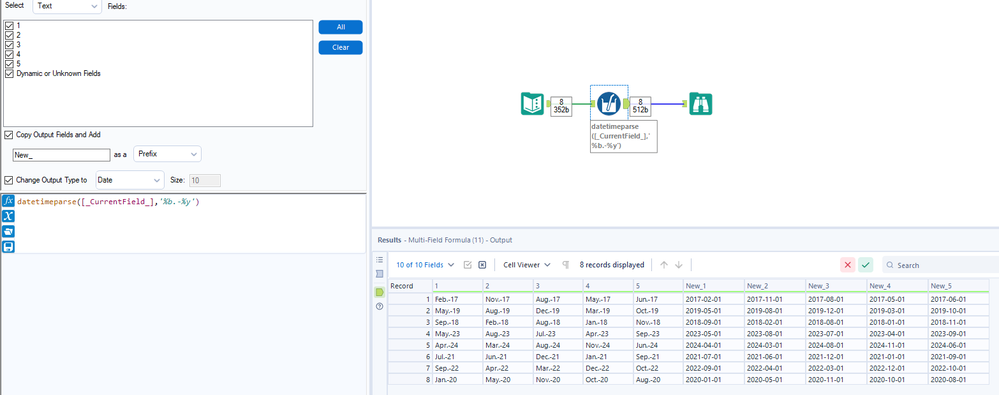This screenshot has width=999, height=395.
Task: Click the New_3 column header
Action: tap(836, 285)
